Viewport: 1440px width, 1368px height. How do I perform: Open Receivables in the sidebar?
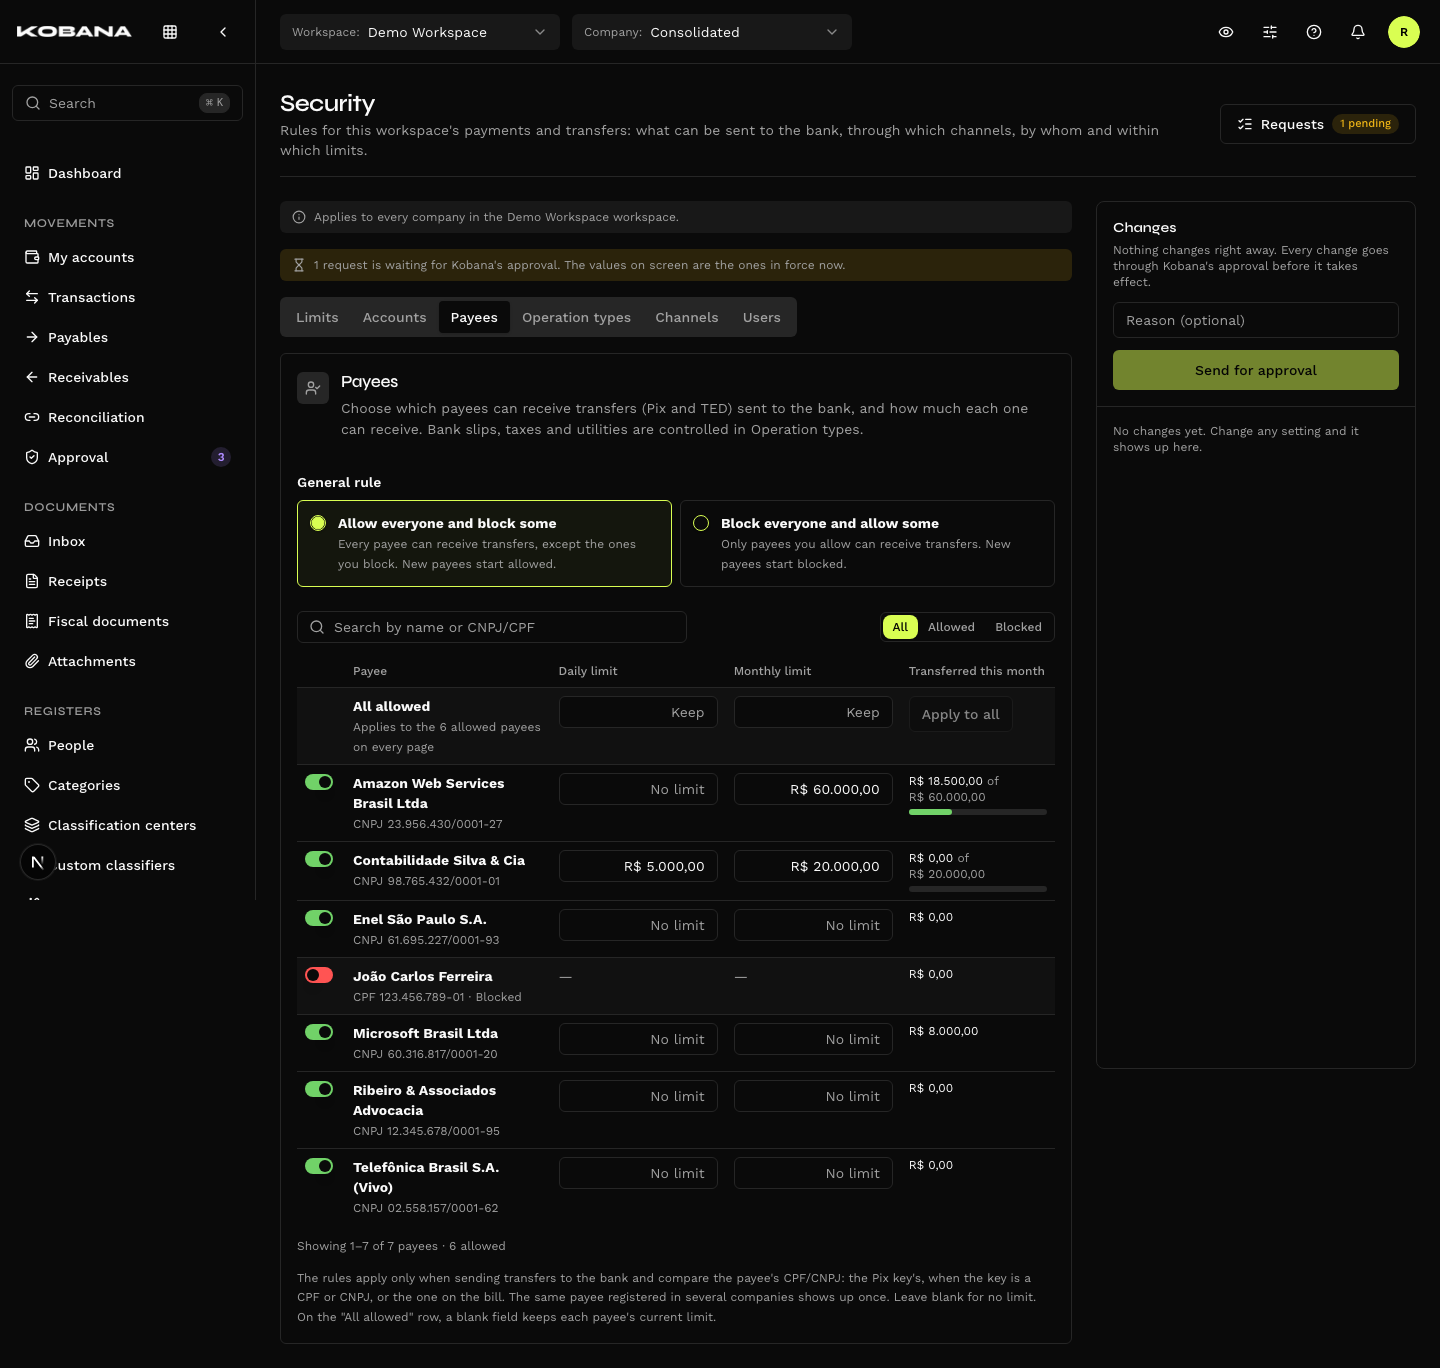[127, 377]
